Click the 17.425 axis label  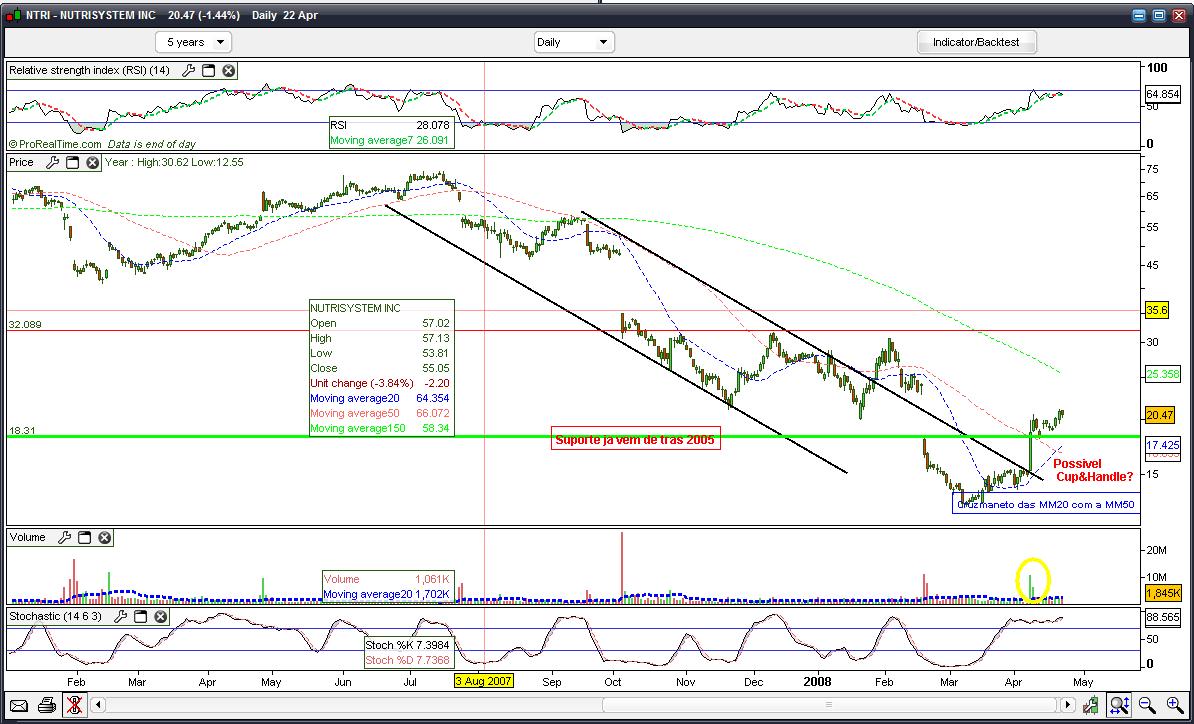(1162, 445)
